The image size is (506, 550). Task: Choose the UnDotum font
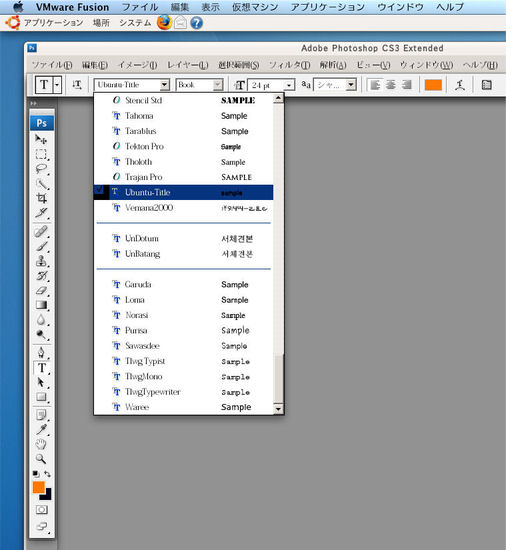tap(183, 239)
